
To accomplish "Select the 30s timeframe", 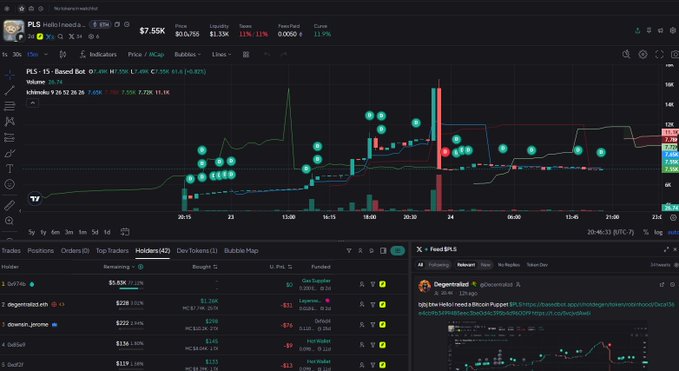I will click(x=17, y=55).
